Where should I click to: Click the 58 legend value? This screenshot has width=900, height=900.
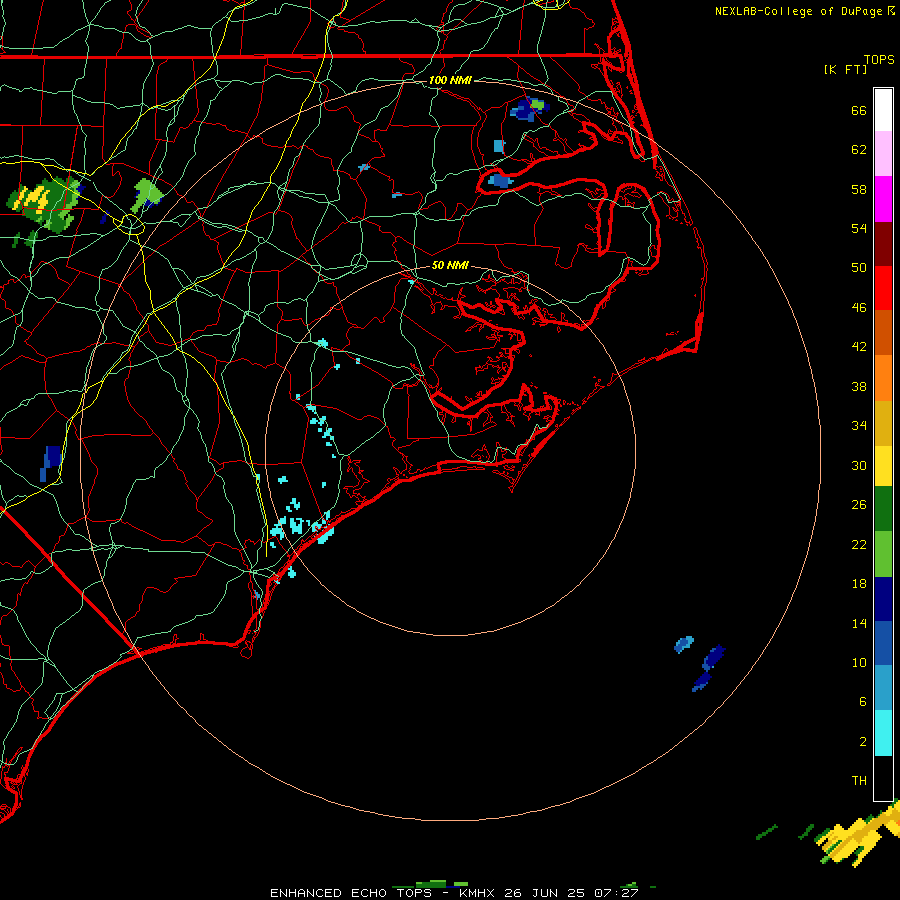pos(859,189)
